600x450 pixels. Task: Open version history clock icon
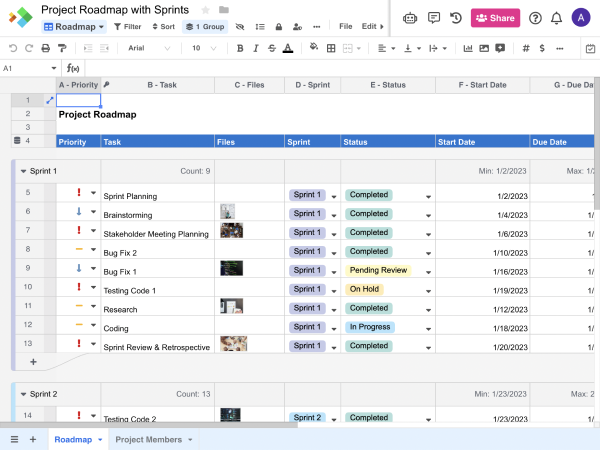[456, 18]
